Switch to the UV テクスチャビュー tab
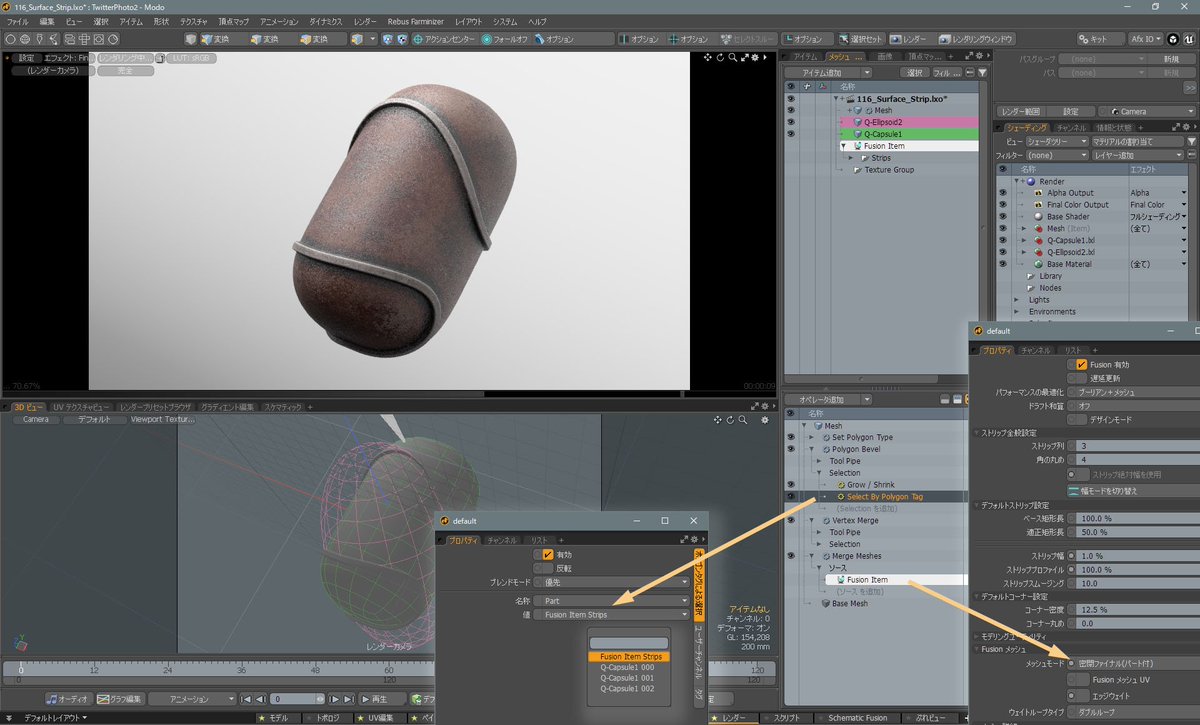The height and width of the screenshot is (725, 1200). [x=82, y=407]
